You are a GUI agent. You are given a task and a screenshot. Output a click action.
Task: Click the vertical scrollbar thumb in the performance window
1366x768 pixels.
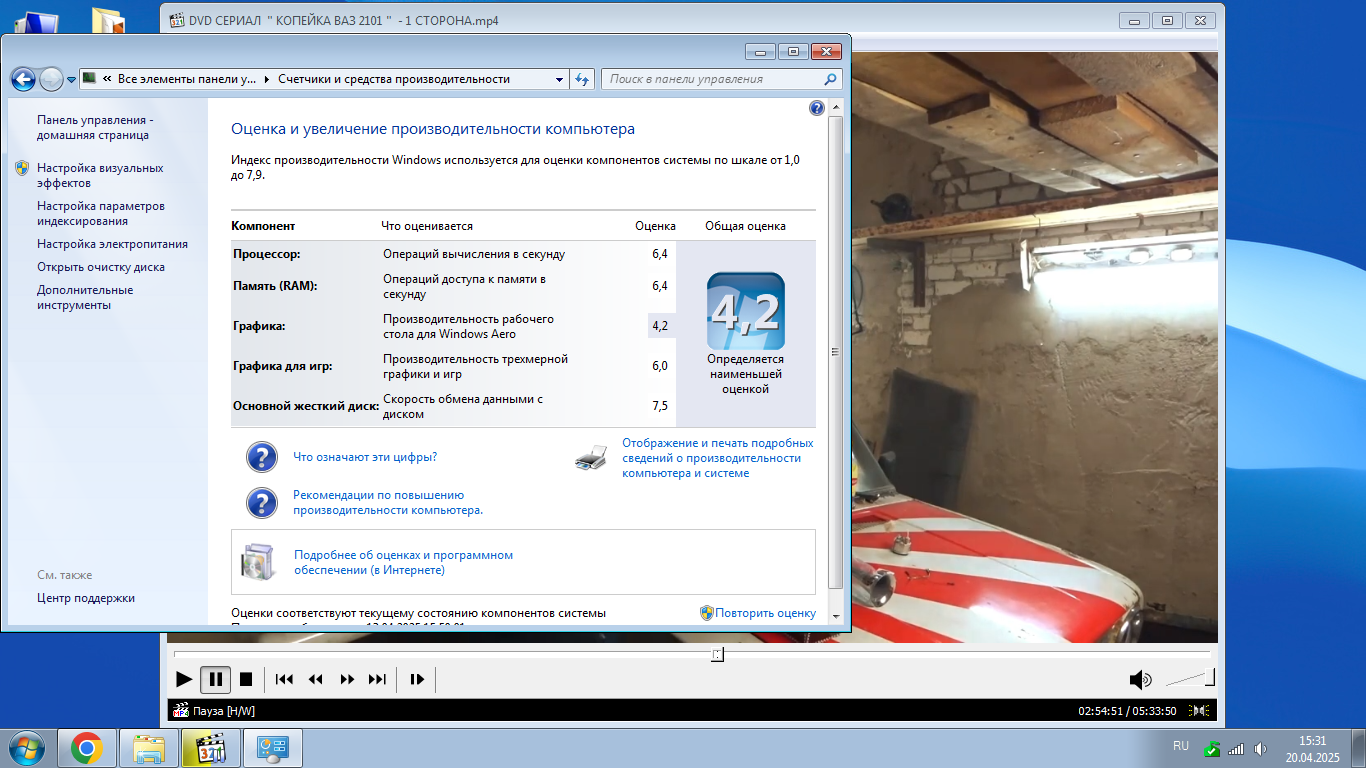tap(836, 352)
